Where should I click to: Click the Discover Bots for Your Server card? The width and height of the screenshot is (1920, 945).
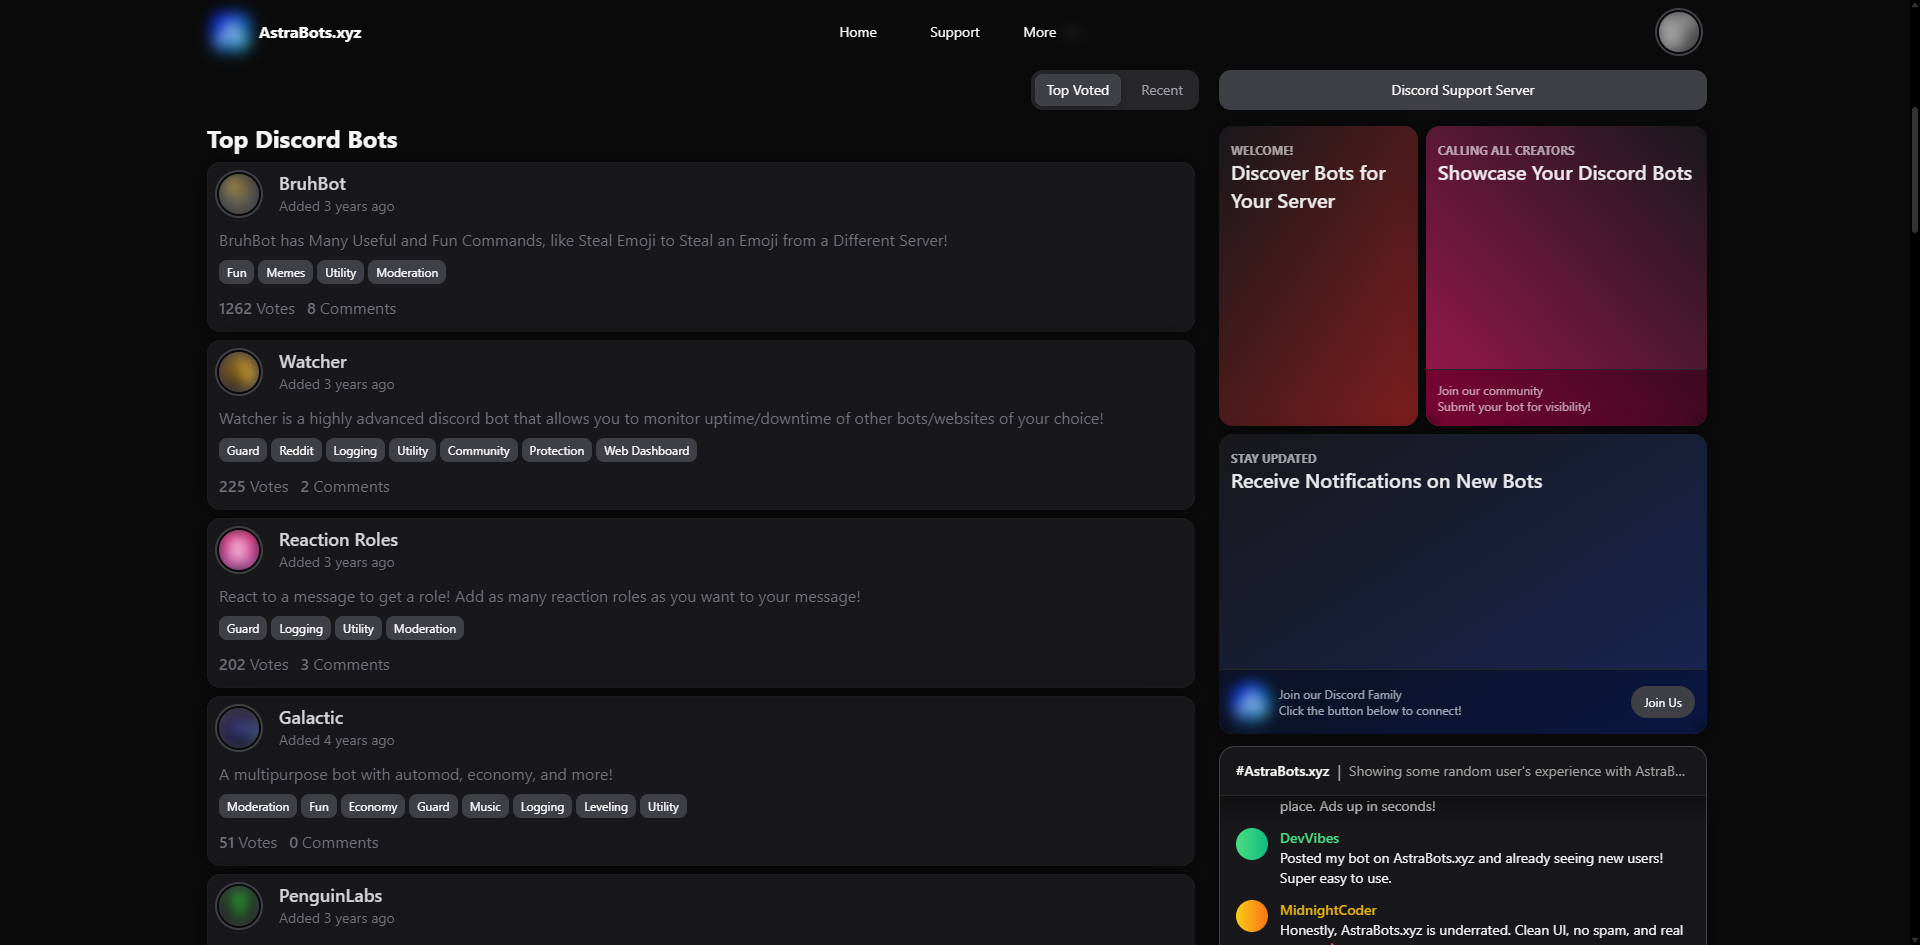1318,276
